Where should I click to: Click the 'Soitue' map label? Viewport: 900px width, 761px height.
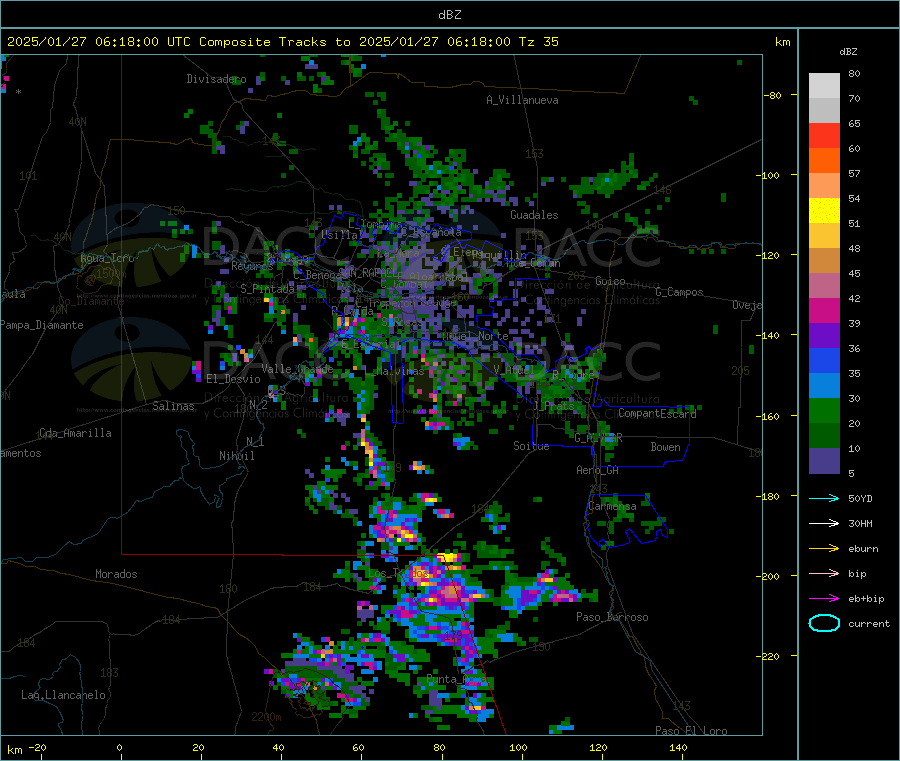tap(531, 446)
